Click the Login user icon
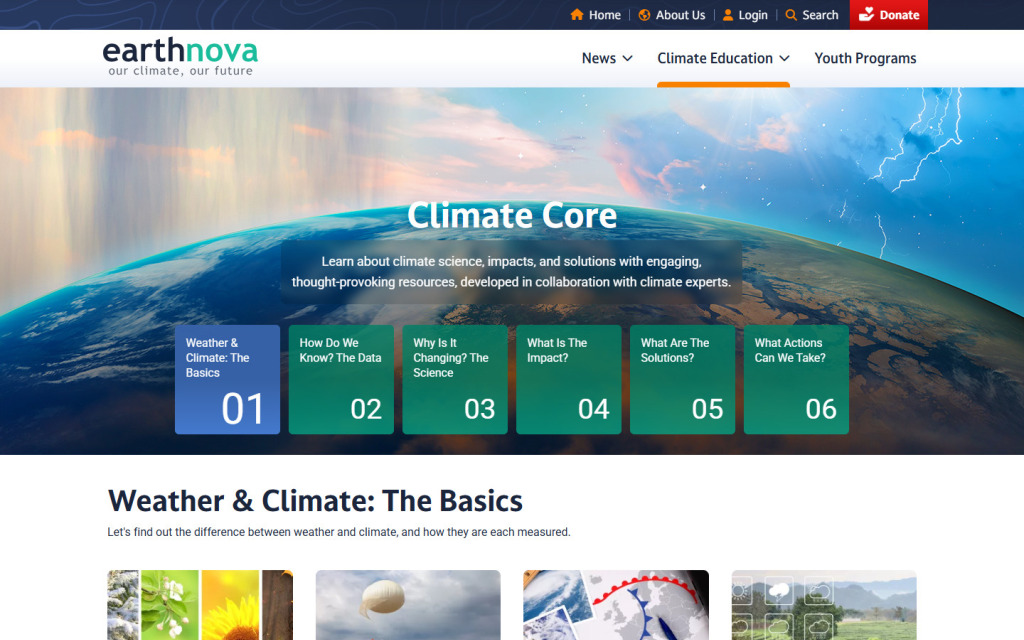This screenshot has width=1024, height=640. [x=728, y=15]
